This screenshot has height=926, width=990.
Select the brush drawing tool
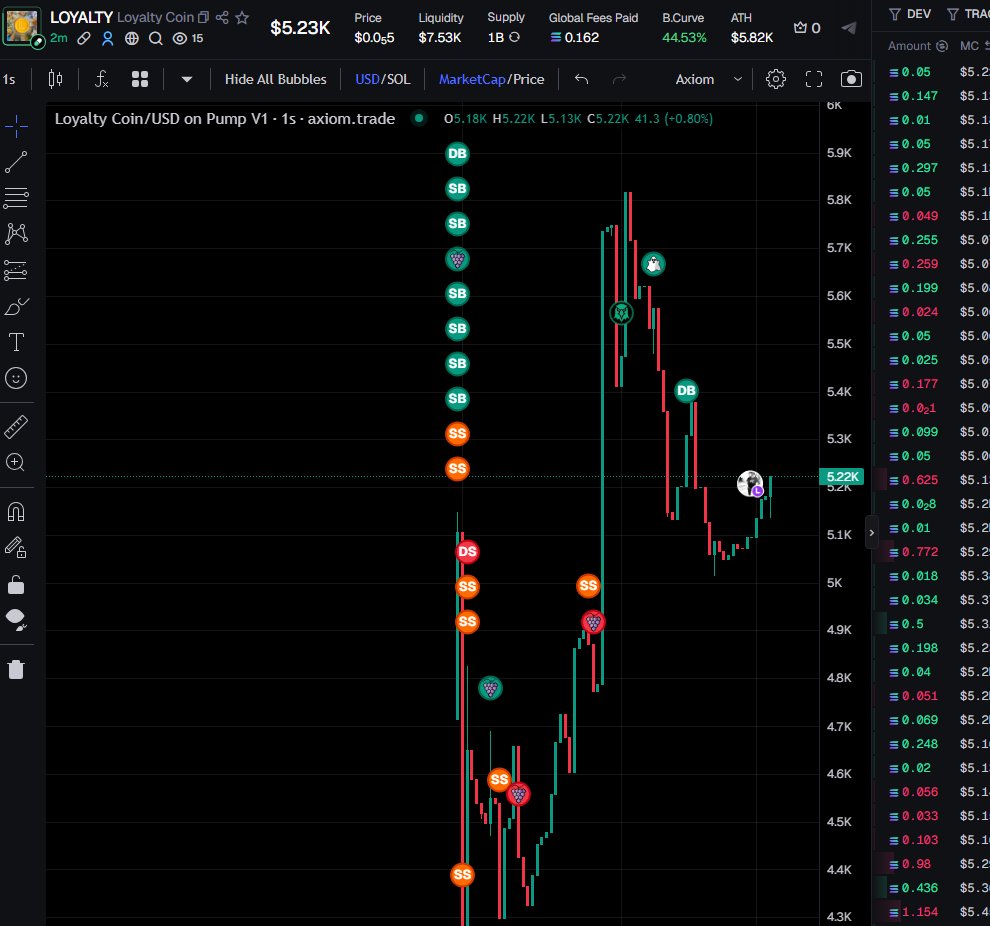[x=16, y=307]
